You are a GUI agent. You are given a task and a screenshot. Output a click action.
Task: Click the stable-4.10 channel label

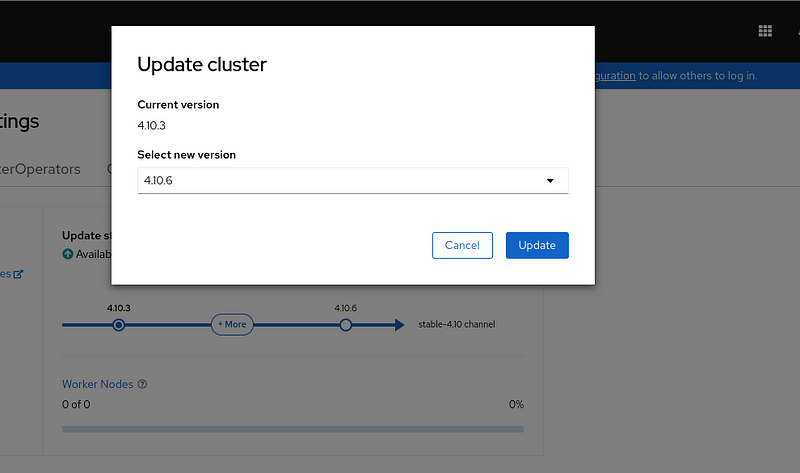tap(457, 325)
